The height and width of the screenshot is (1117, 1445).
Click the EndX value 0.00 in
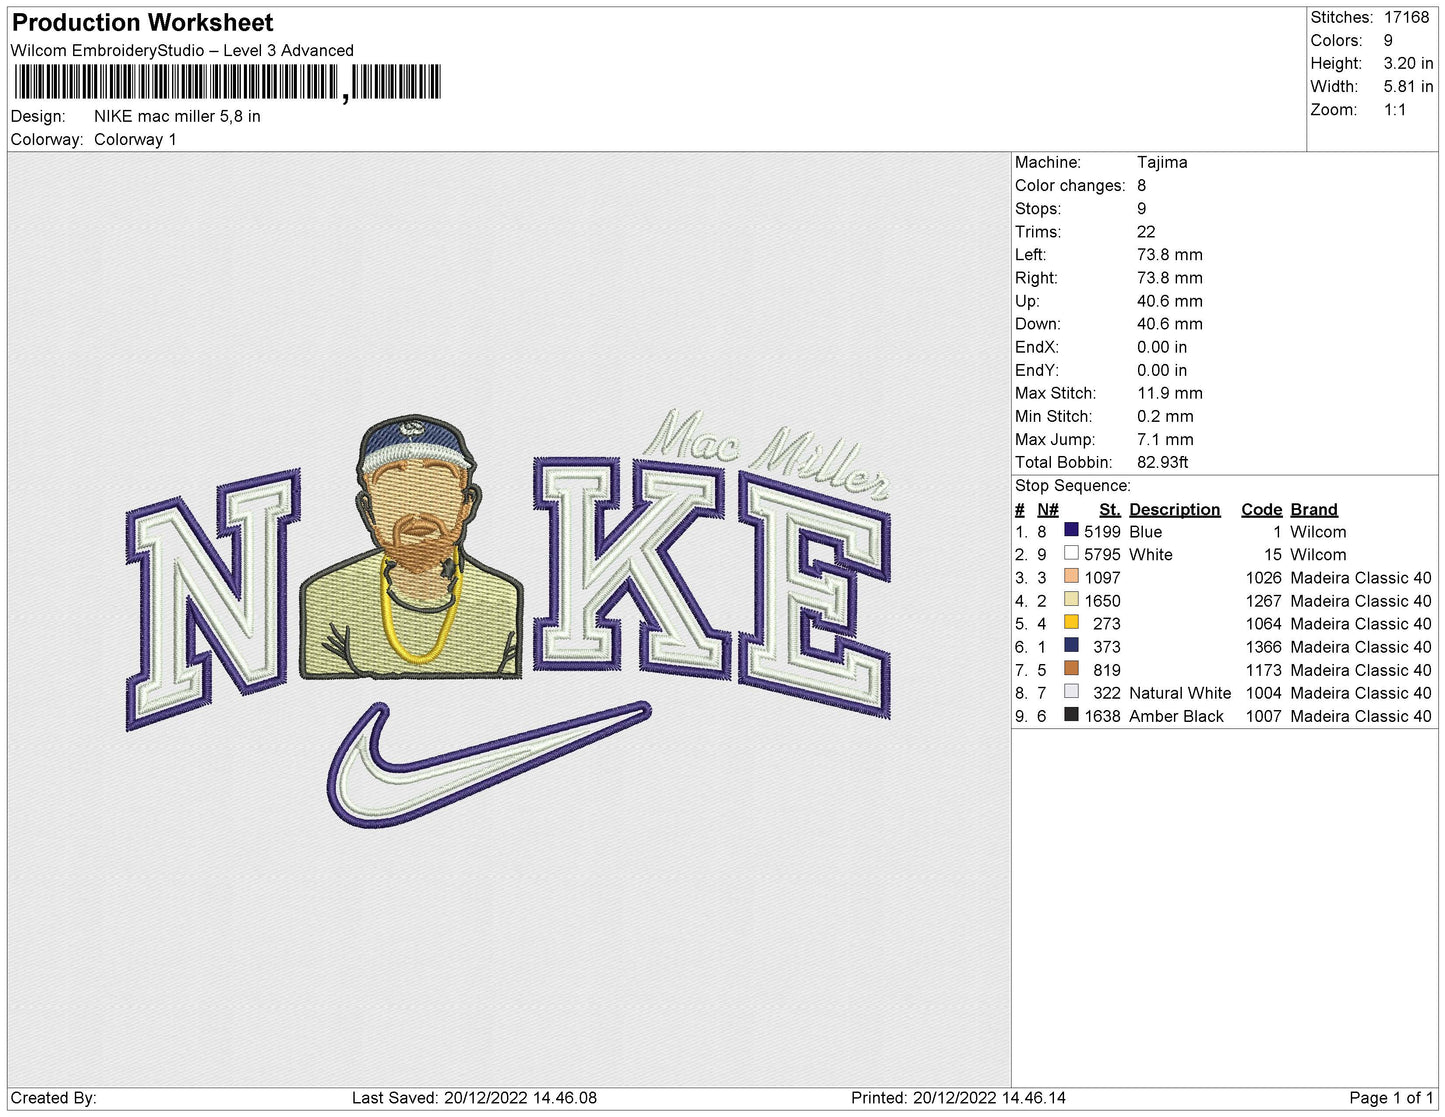point(1162,346)
